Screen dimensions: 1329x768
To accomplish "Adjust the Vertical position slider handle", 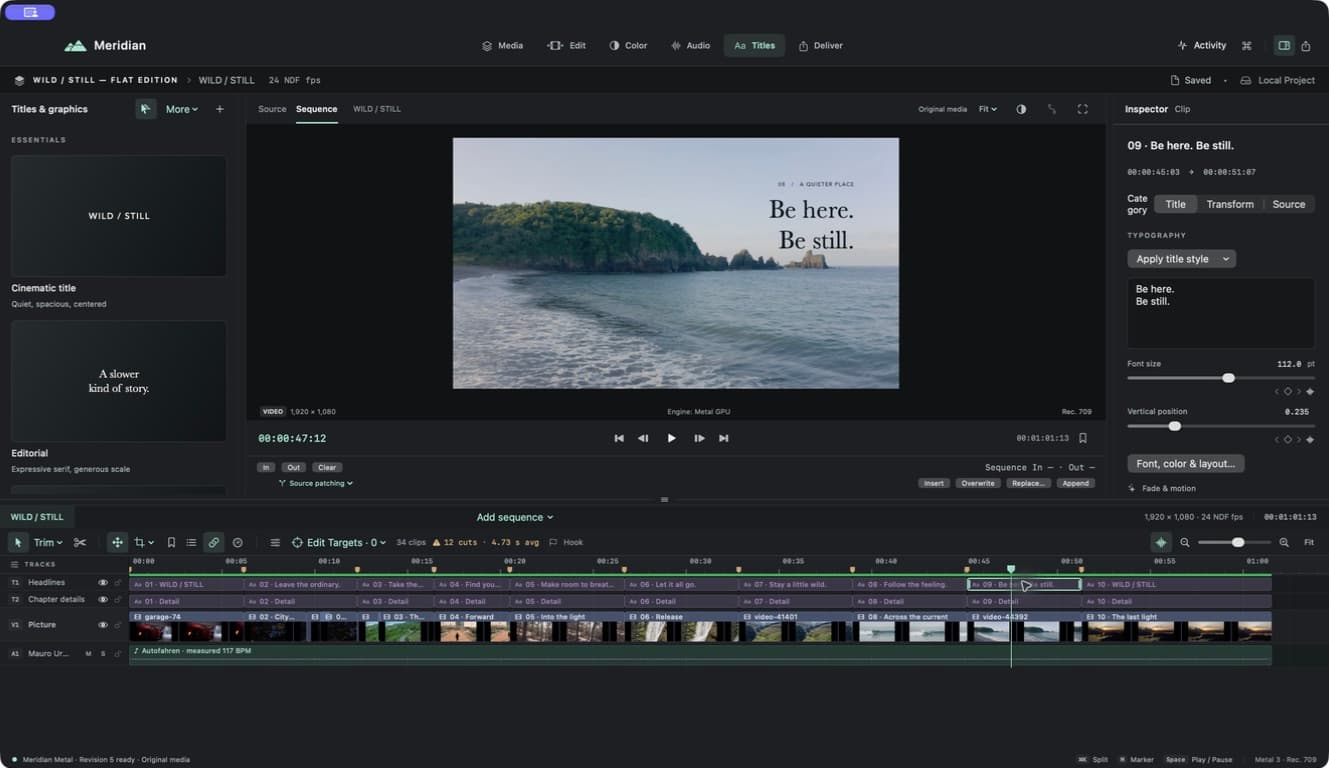I will coord(1175,426).
